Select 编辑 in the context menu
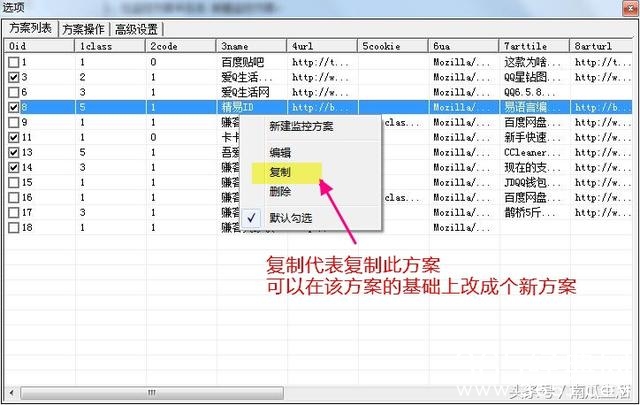Screen dimensions: 640x405 [x=281, y=152]
